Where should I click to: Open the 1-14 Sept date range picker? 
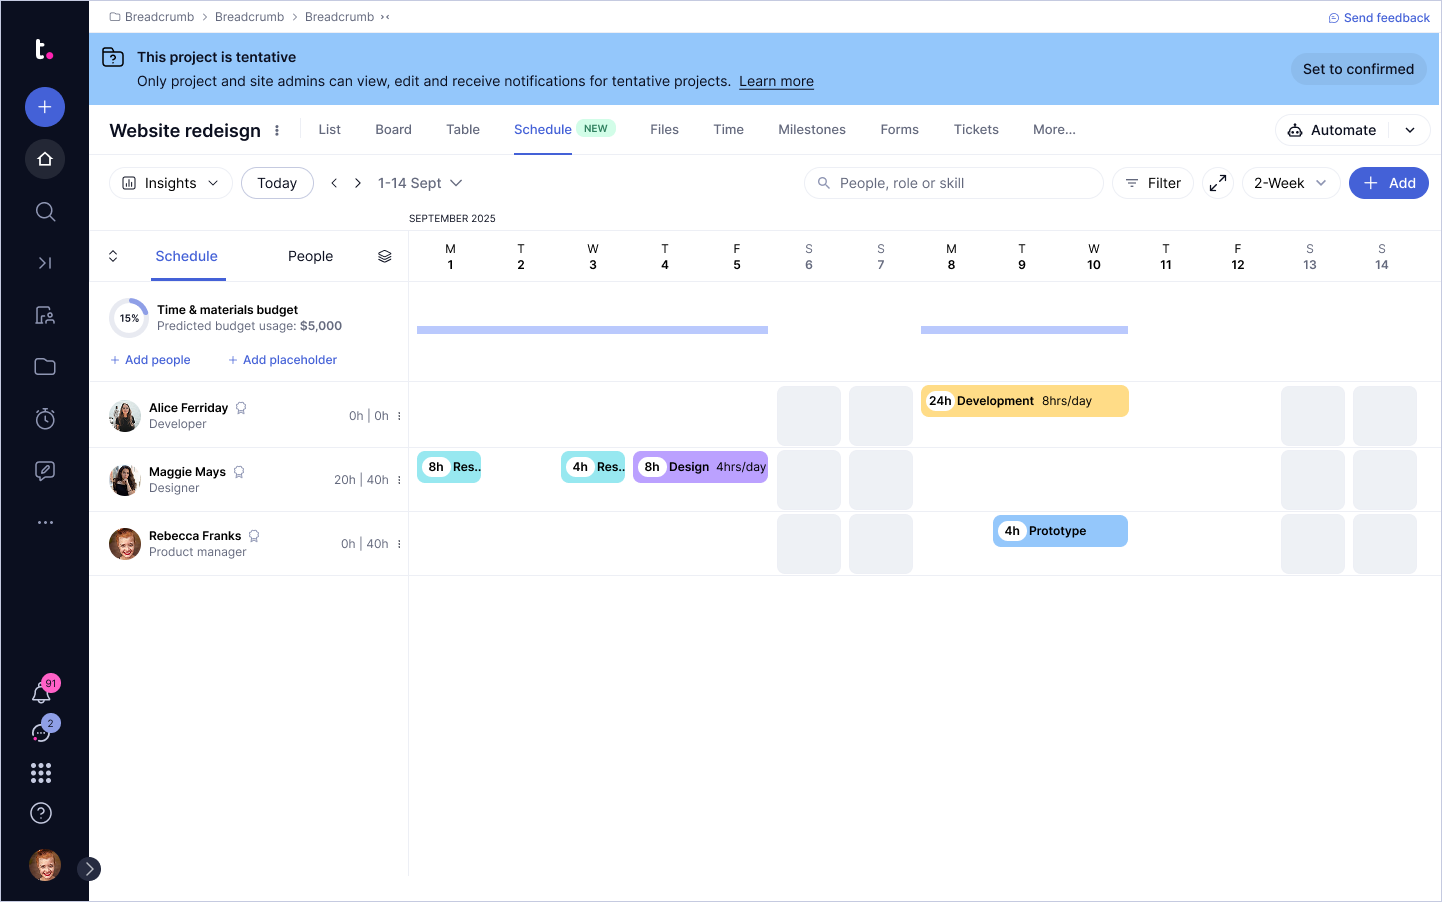coord(420,183)
